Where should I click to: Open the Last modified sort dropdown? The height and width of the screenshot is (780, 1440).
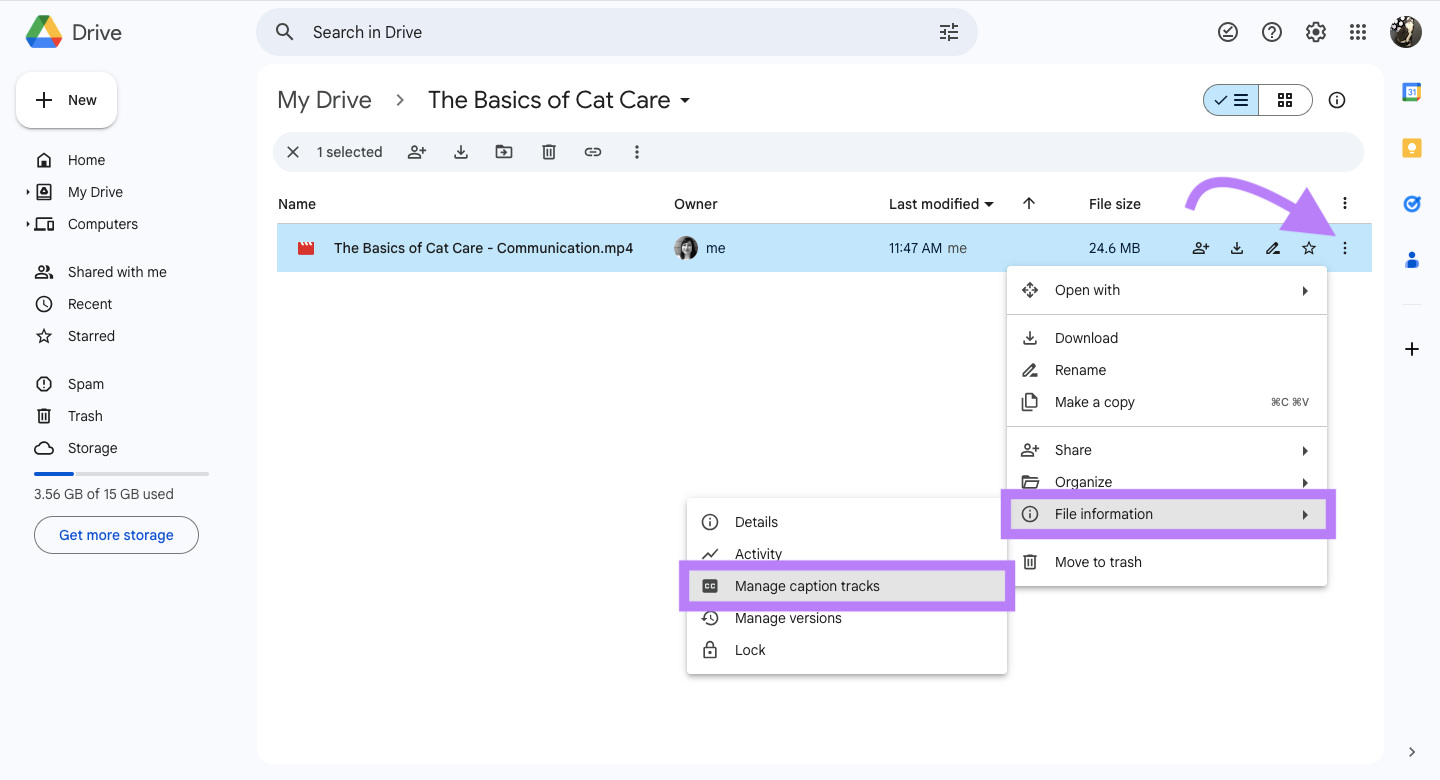pyautogui.click(x=941, y=203)
